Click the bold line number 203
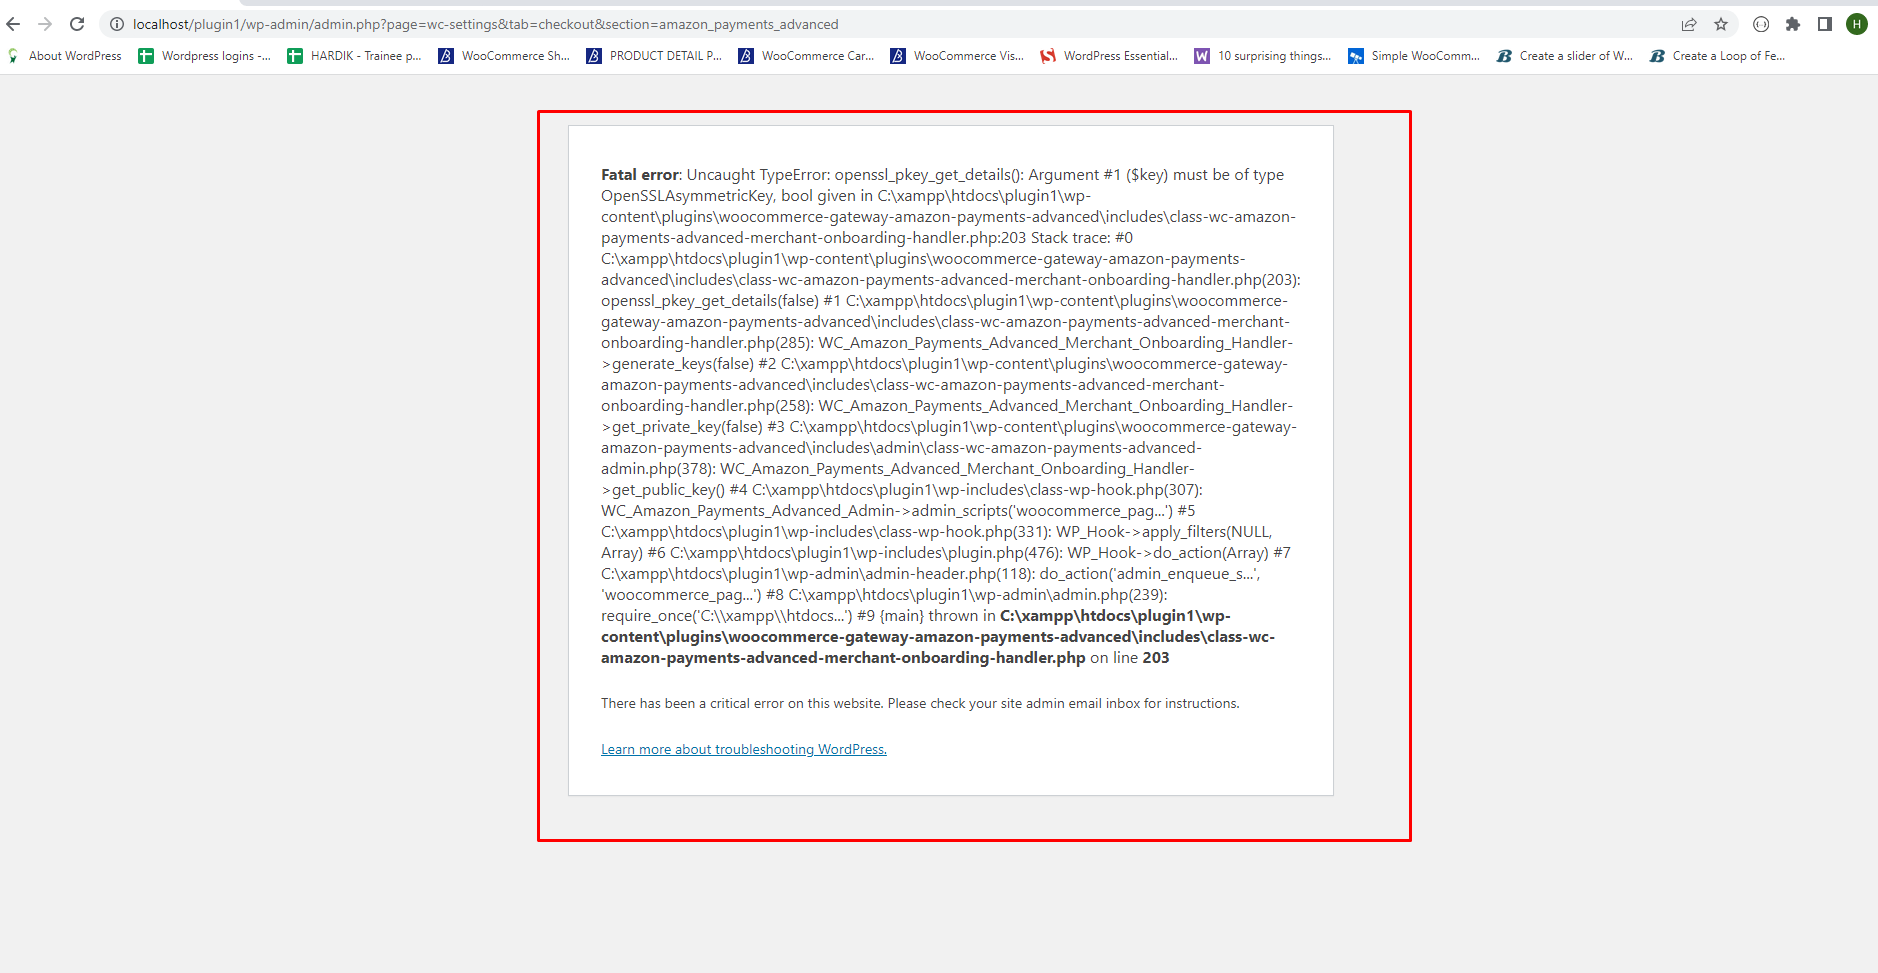The width and height of the screenshot is (1878, 973). (x=1156, y=658)
